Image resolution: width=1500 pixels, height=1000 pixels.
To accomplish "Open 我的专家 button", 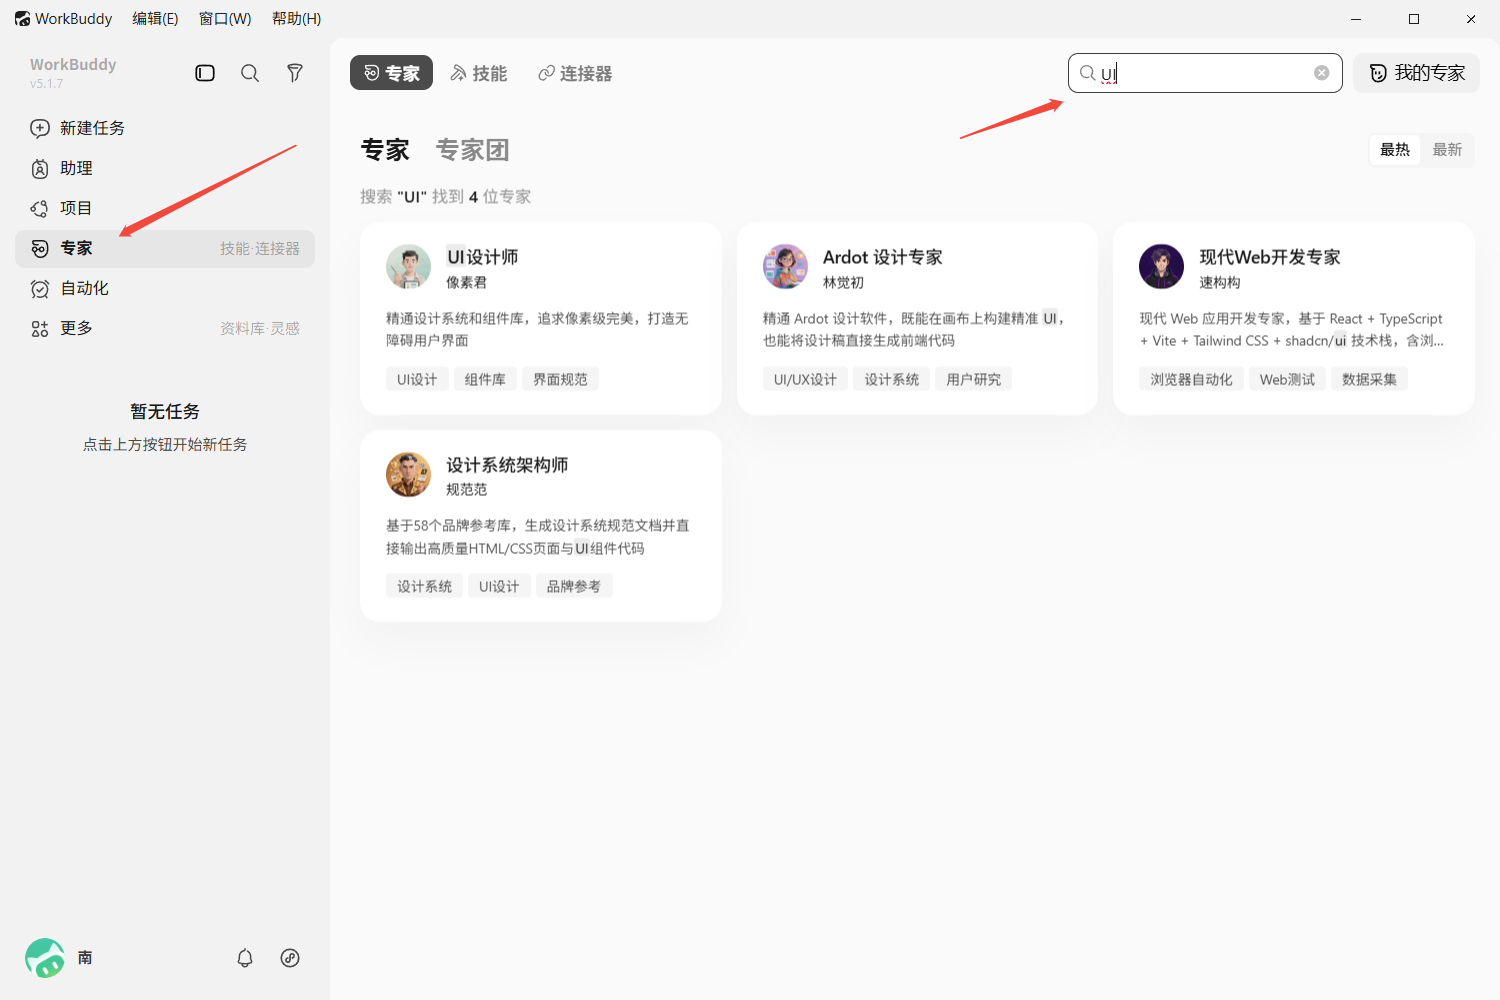I will tap(1416, 73).
